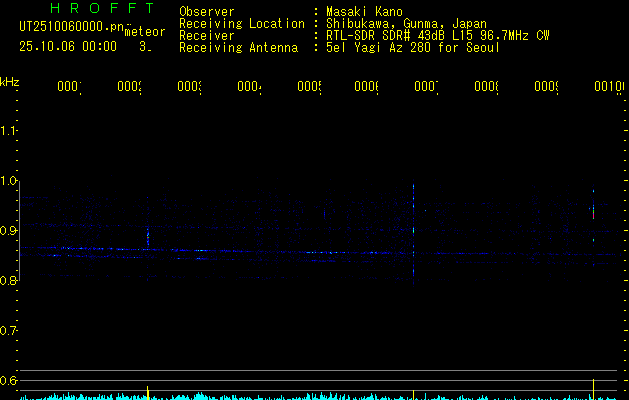Viewport: 629px width, 400px height.
Task: Click the Observer label
Action: click(x=207, y=11)
